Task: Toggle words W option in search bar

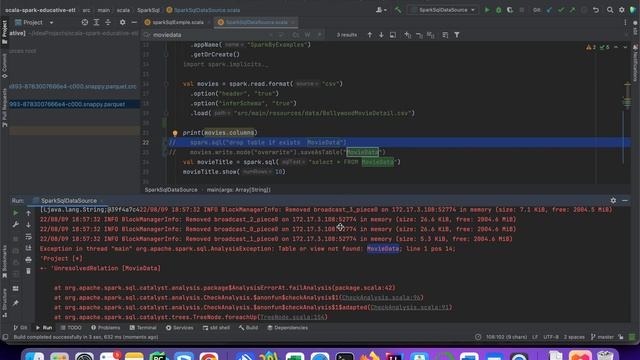Action: (x=307, y=35)
